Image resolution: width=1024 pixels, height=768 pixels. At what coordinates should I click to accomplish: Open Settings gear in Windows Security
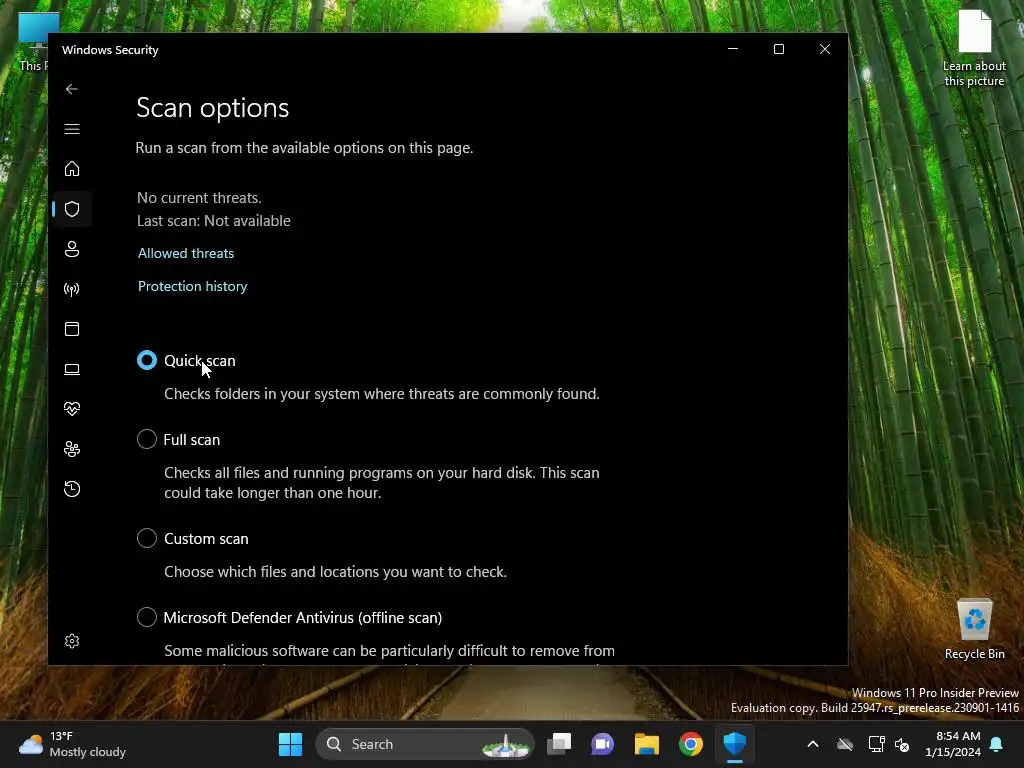coord(72,641)
